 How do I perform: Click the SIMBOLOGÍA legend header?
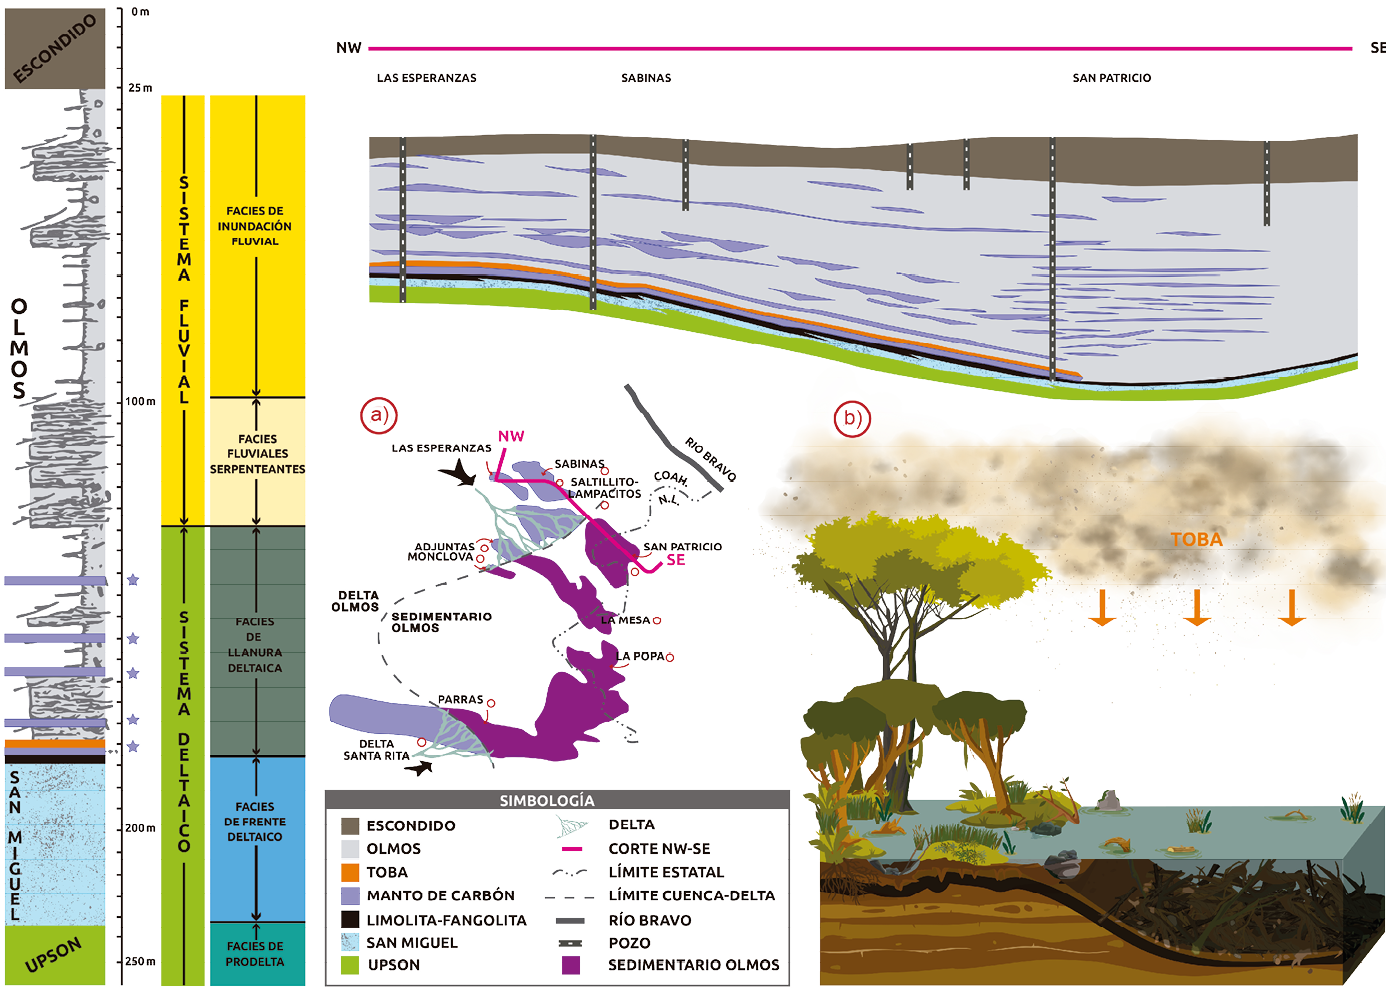pyautogui.click(x=547, y=800)
